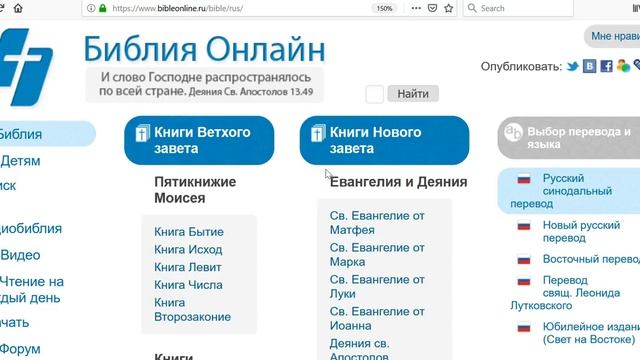This screenshot has height=360, width=640.
Task: Open the site information icon in the address bar
Action: 91,8
